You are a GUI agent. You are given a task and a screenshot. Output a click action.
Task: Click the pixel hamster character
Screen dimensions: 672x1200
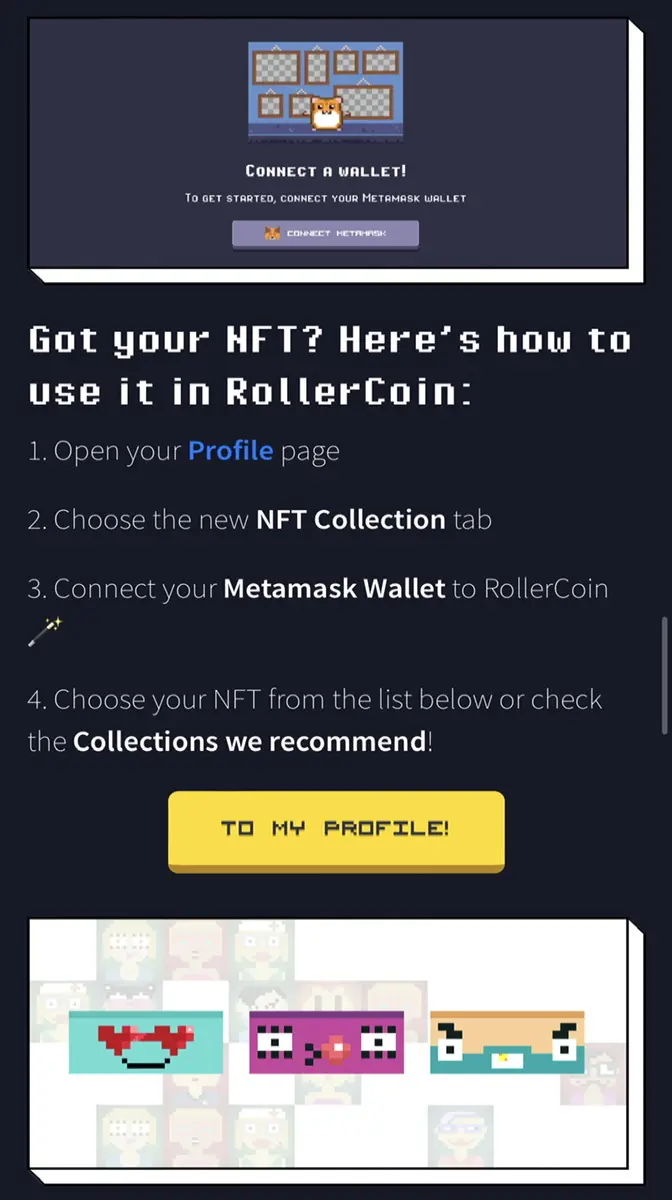[x=326, y=114]
